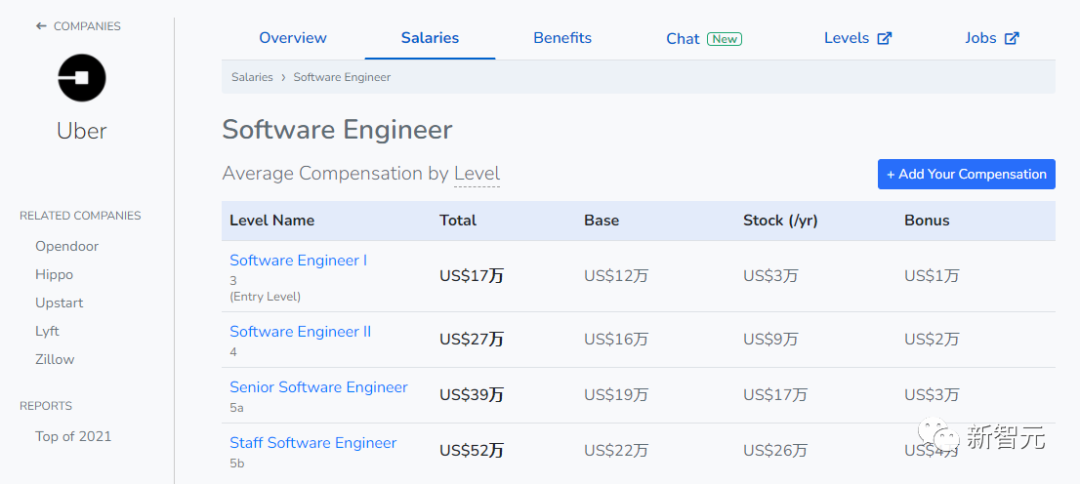Click the external link icon next to Jobs
This screenshot has height=484, width=1080.
coord(1012,38)
